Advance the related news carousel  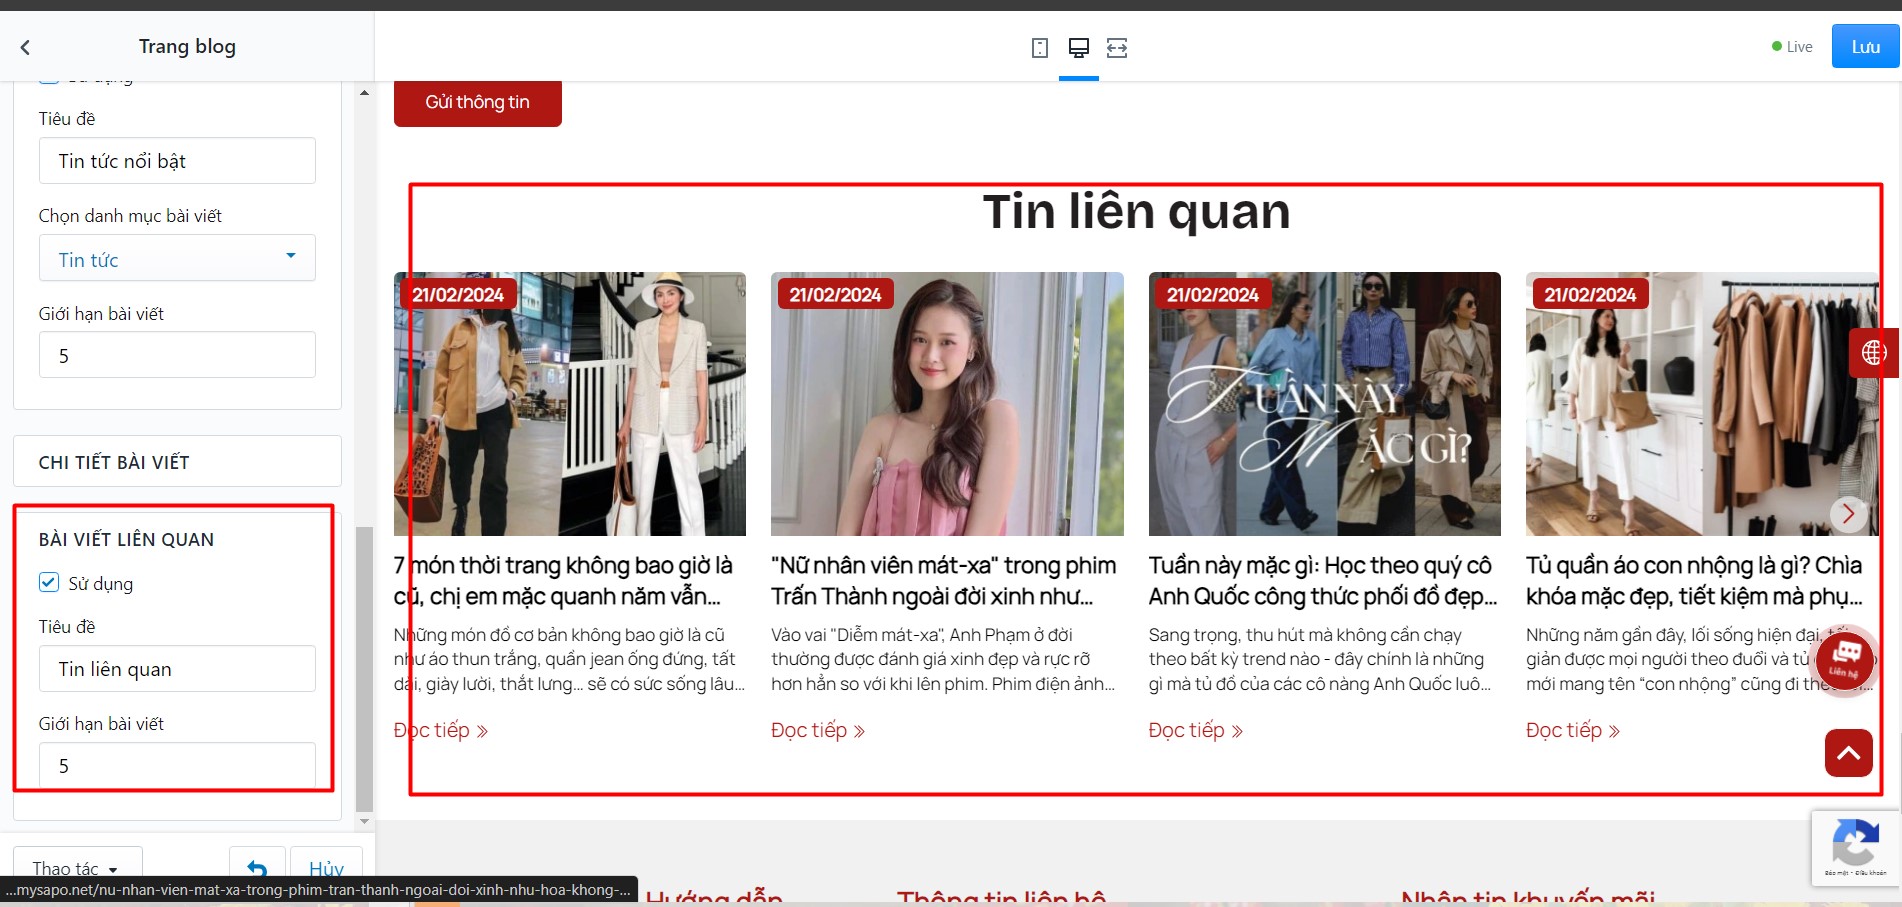click(x=1848, y=514)
